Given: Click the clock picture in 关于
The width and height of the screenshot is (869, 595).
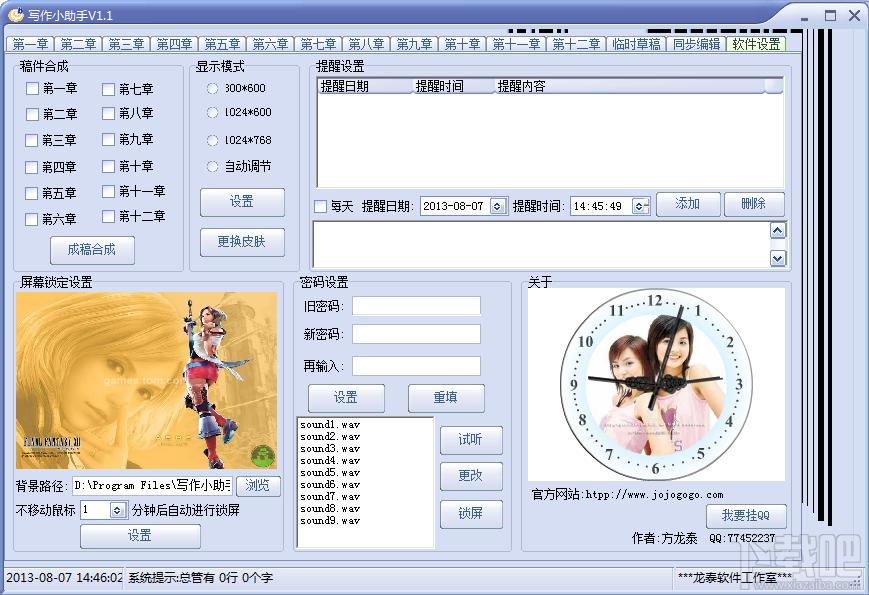Looking at the screenshot, I should (656, 384).
